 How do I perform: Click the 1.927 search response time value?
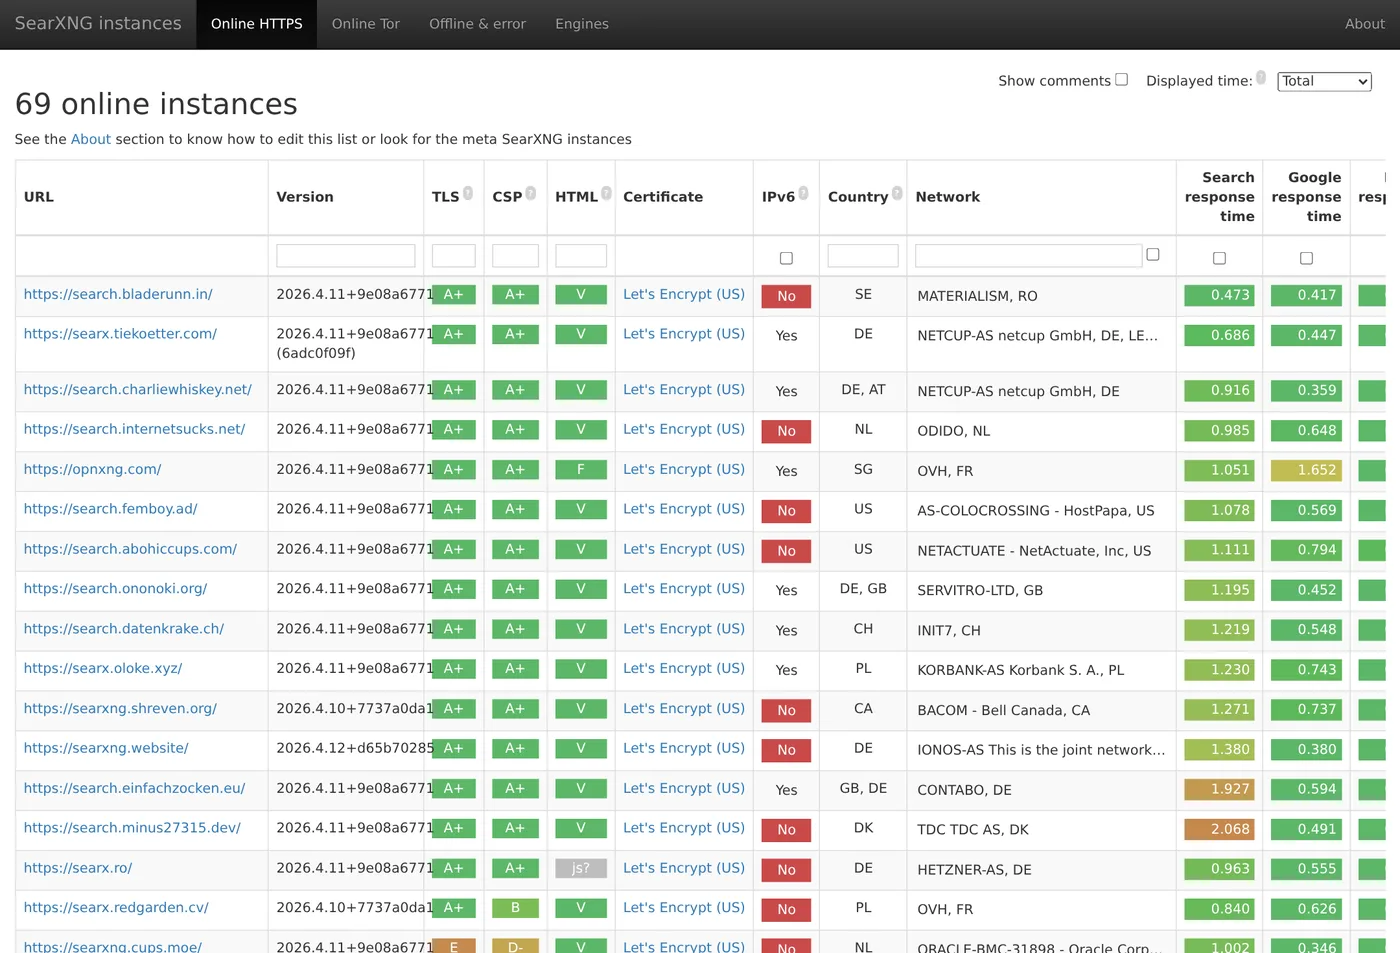click(1219, 789)
